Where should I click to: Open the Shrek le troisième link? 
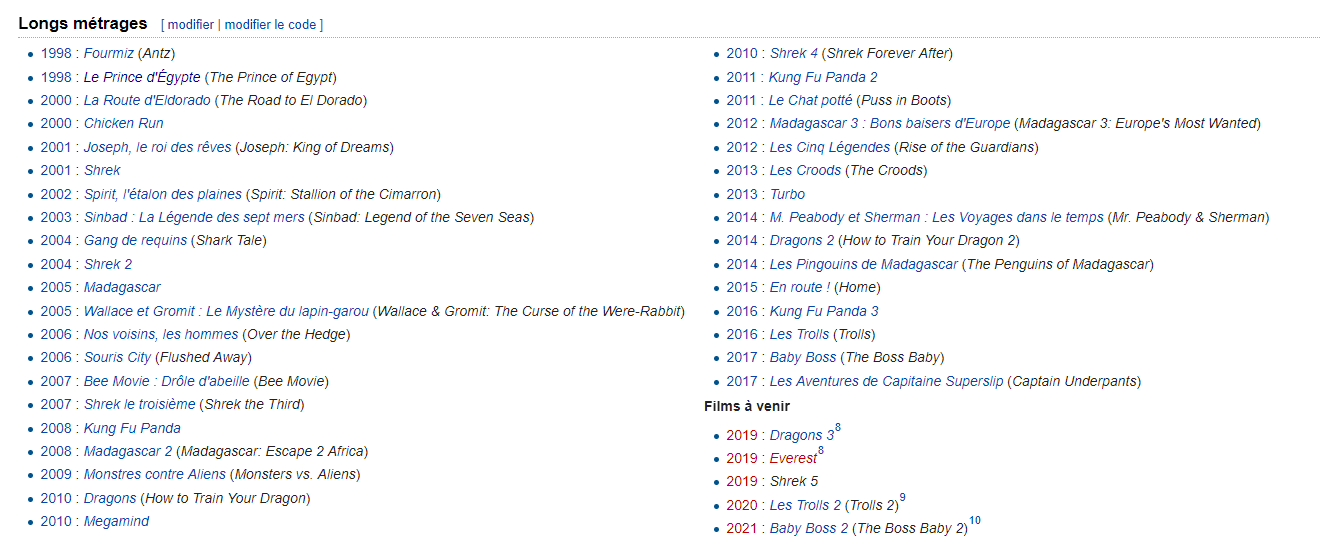point(140,404)
